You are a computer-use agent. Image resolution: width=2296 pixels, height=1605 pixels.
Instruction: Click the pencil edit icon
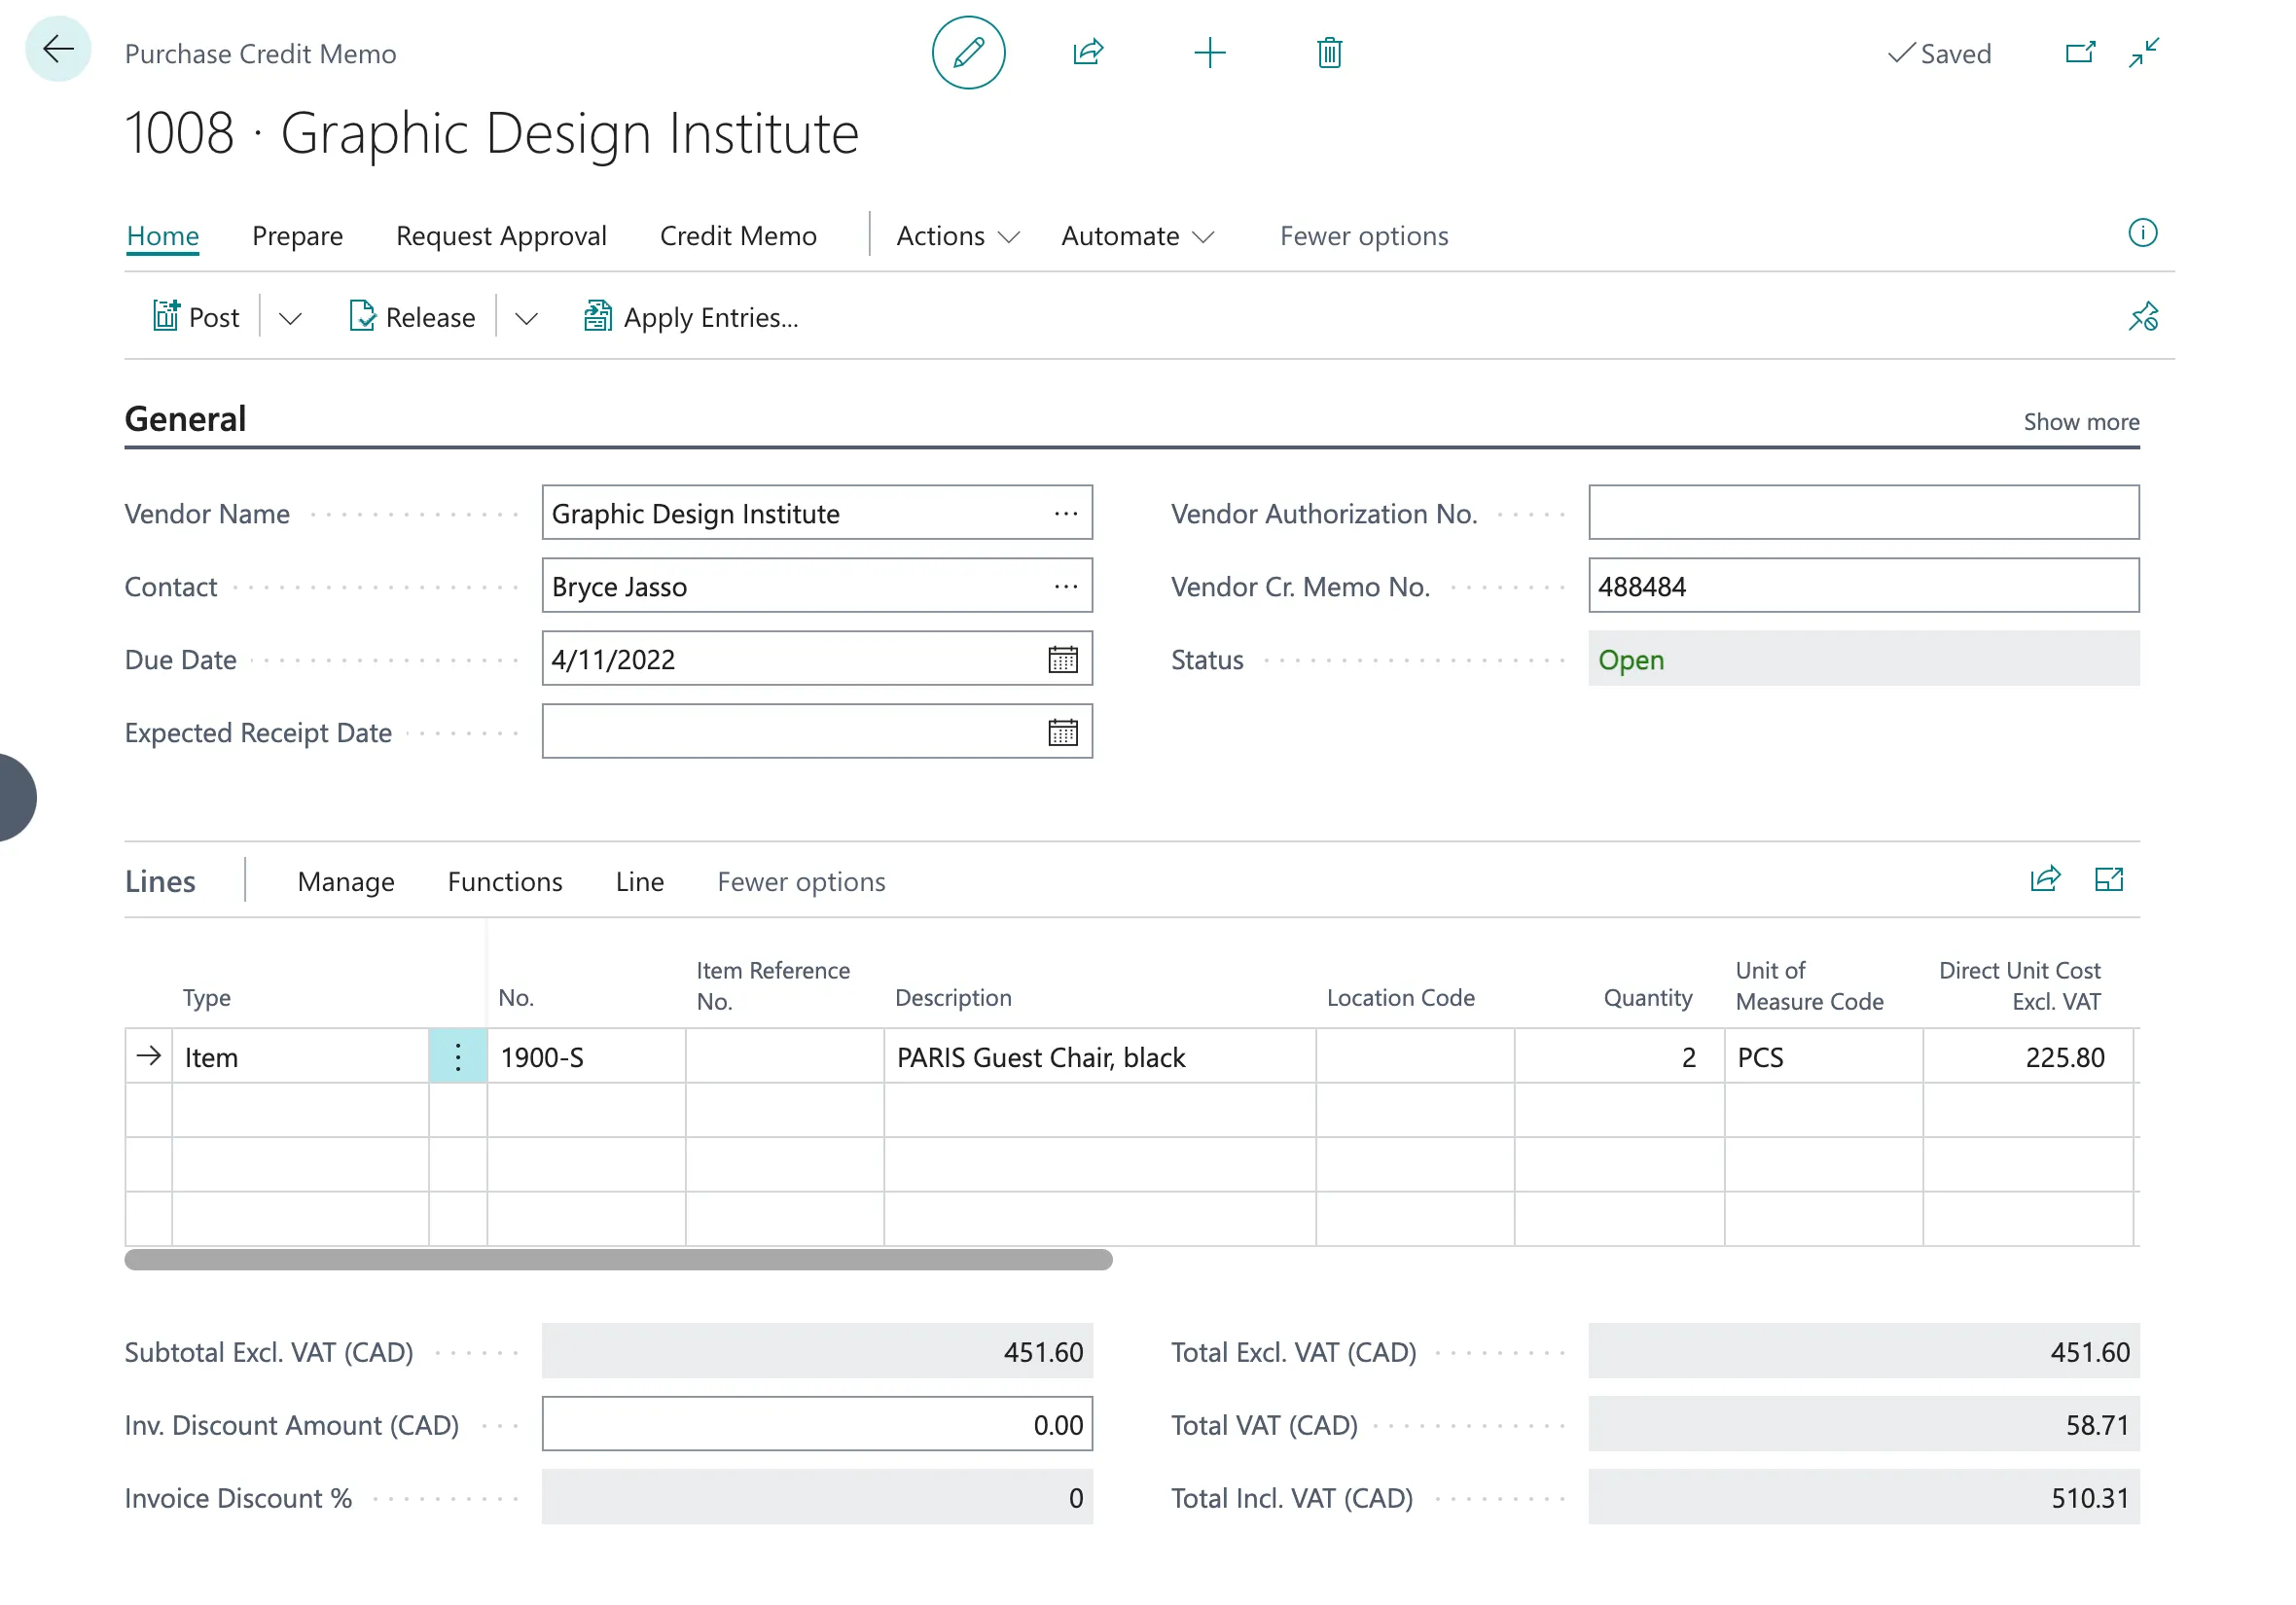968,52
